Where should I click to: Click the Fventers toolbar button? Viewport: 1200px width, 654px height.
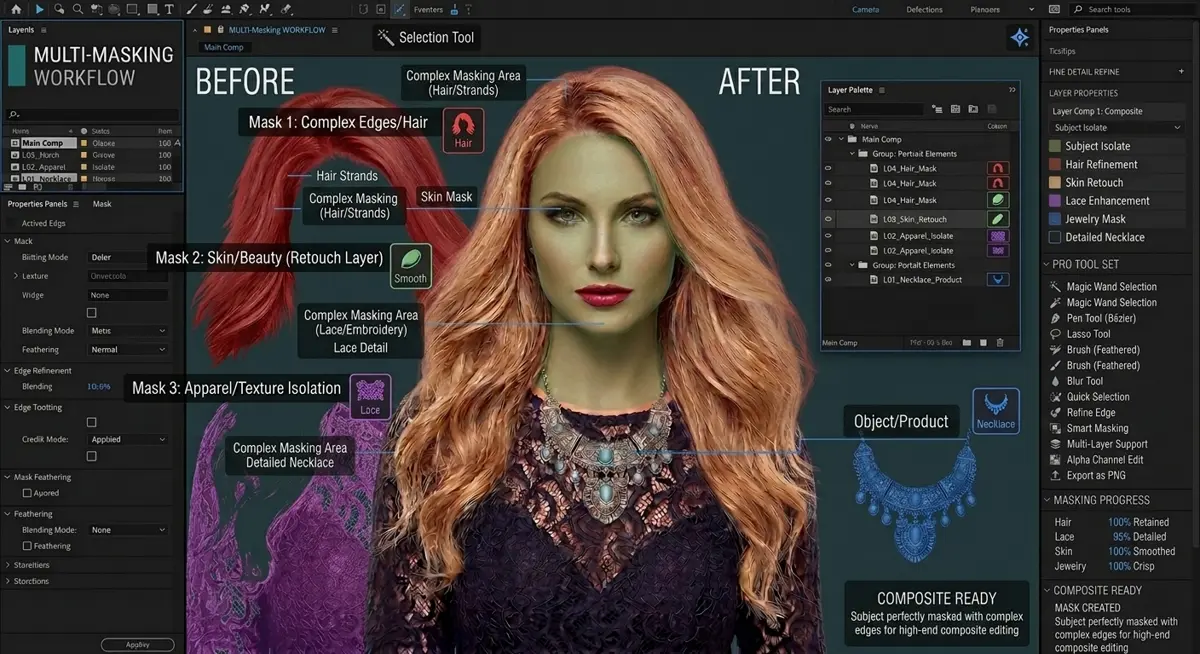pos(428,9)
